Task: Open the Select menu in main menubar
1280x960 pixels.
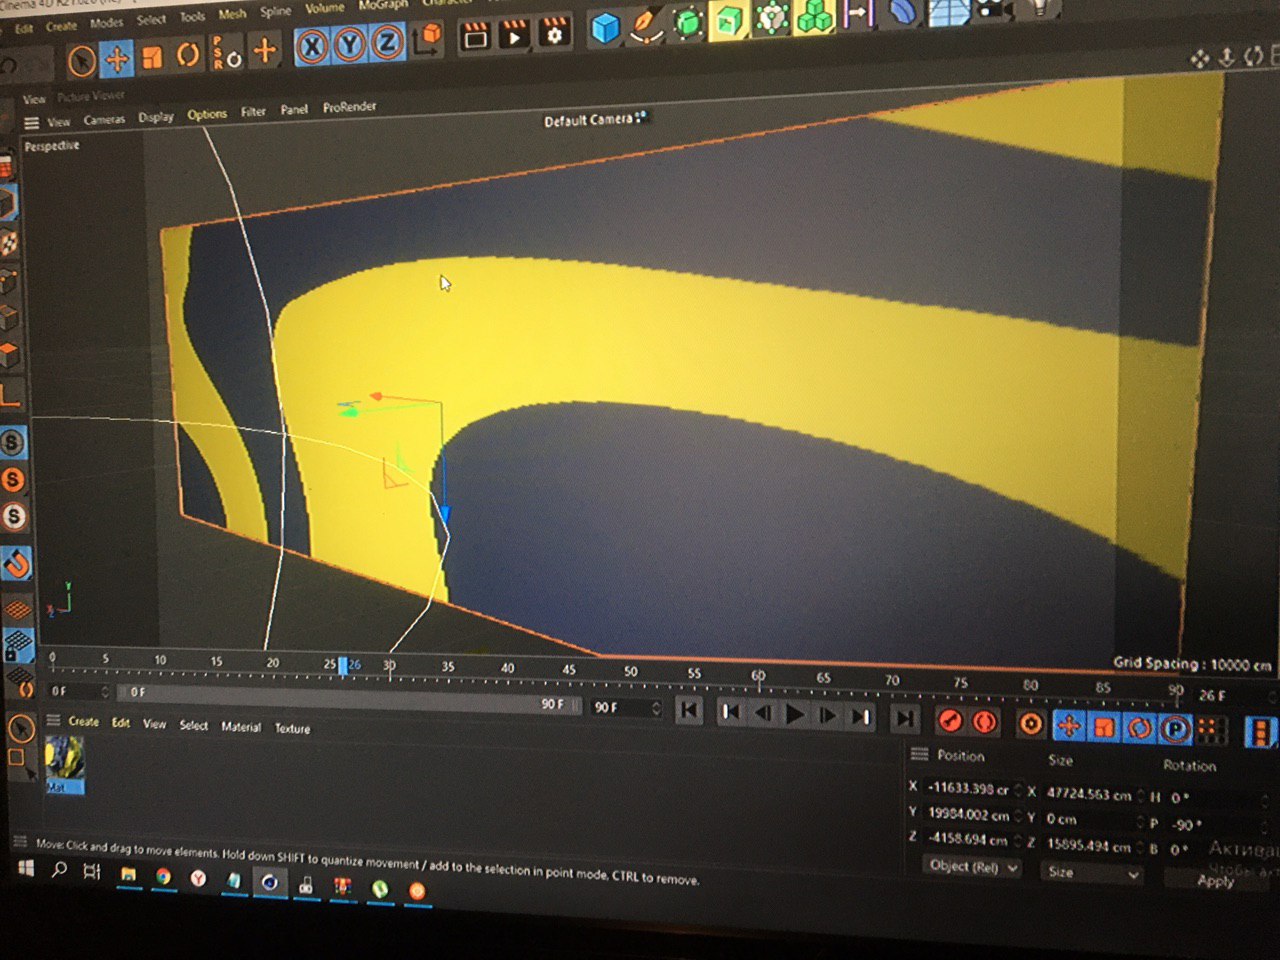Action: point(151,20)
